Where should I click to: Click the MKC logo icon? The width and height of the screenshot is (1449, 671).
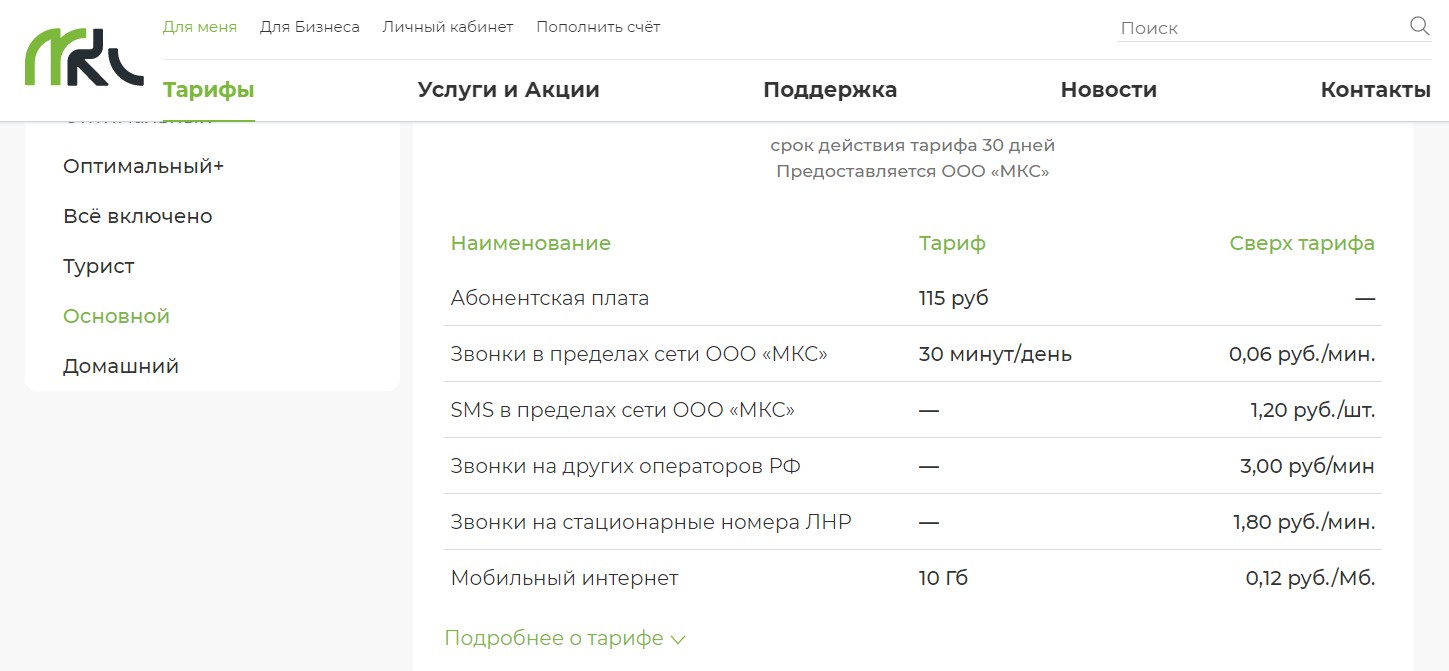pyautogui.click(x=84, y=57)
